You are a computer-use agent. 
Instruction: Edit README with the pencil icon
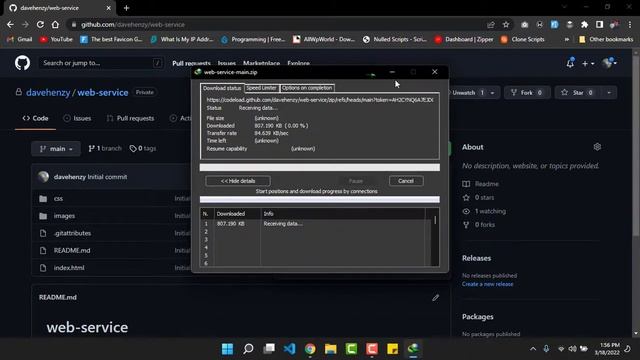click(436, 298)
